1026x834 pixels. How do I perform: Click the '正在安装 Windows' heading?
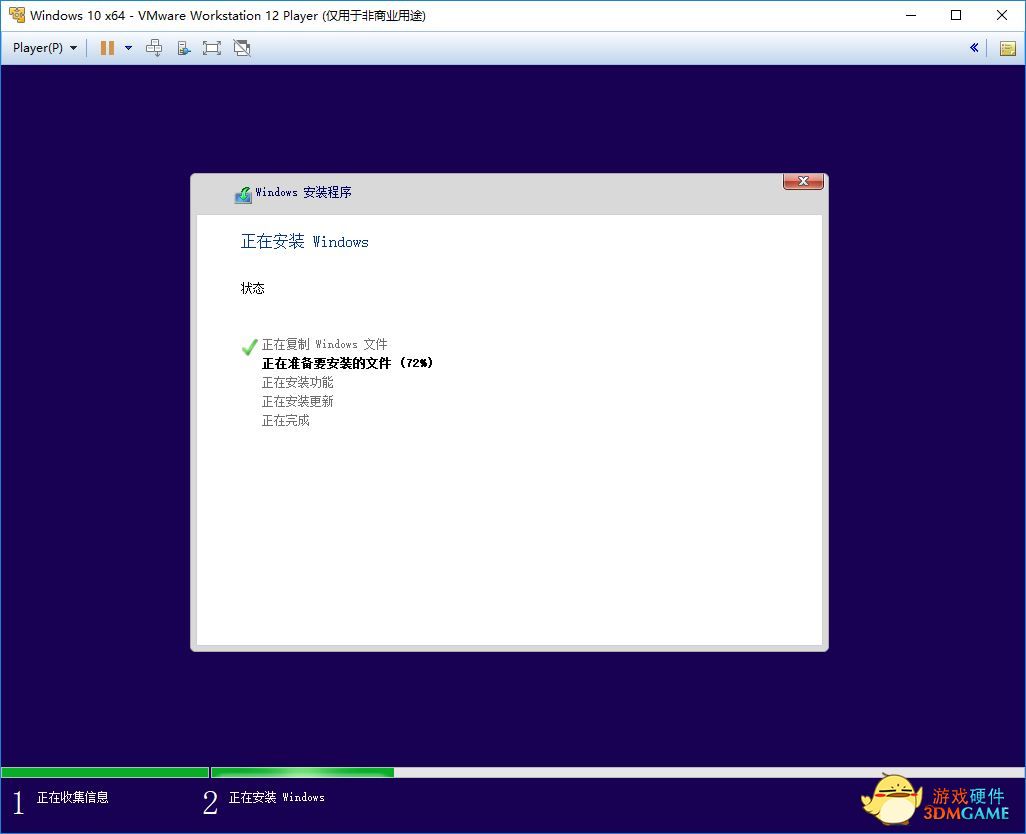(x=305, y=241)
